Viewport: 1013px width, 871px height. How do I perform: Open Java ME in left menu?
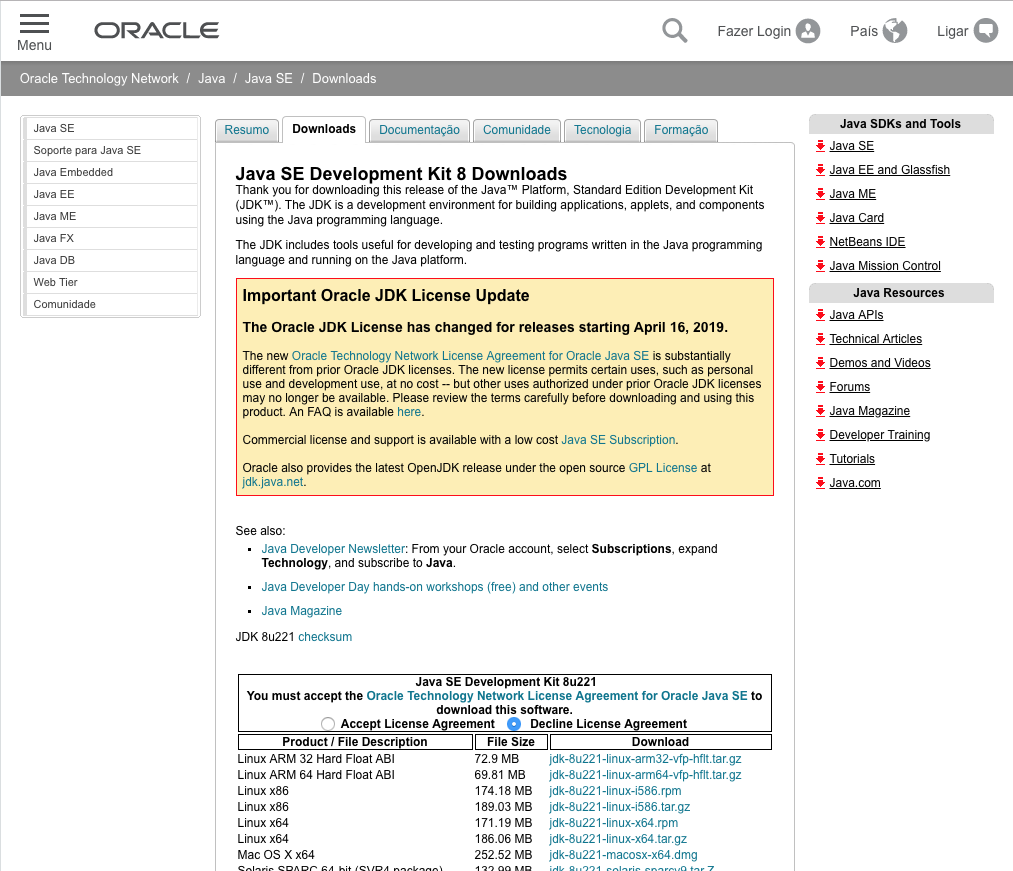(x=111, y=216)
